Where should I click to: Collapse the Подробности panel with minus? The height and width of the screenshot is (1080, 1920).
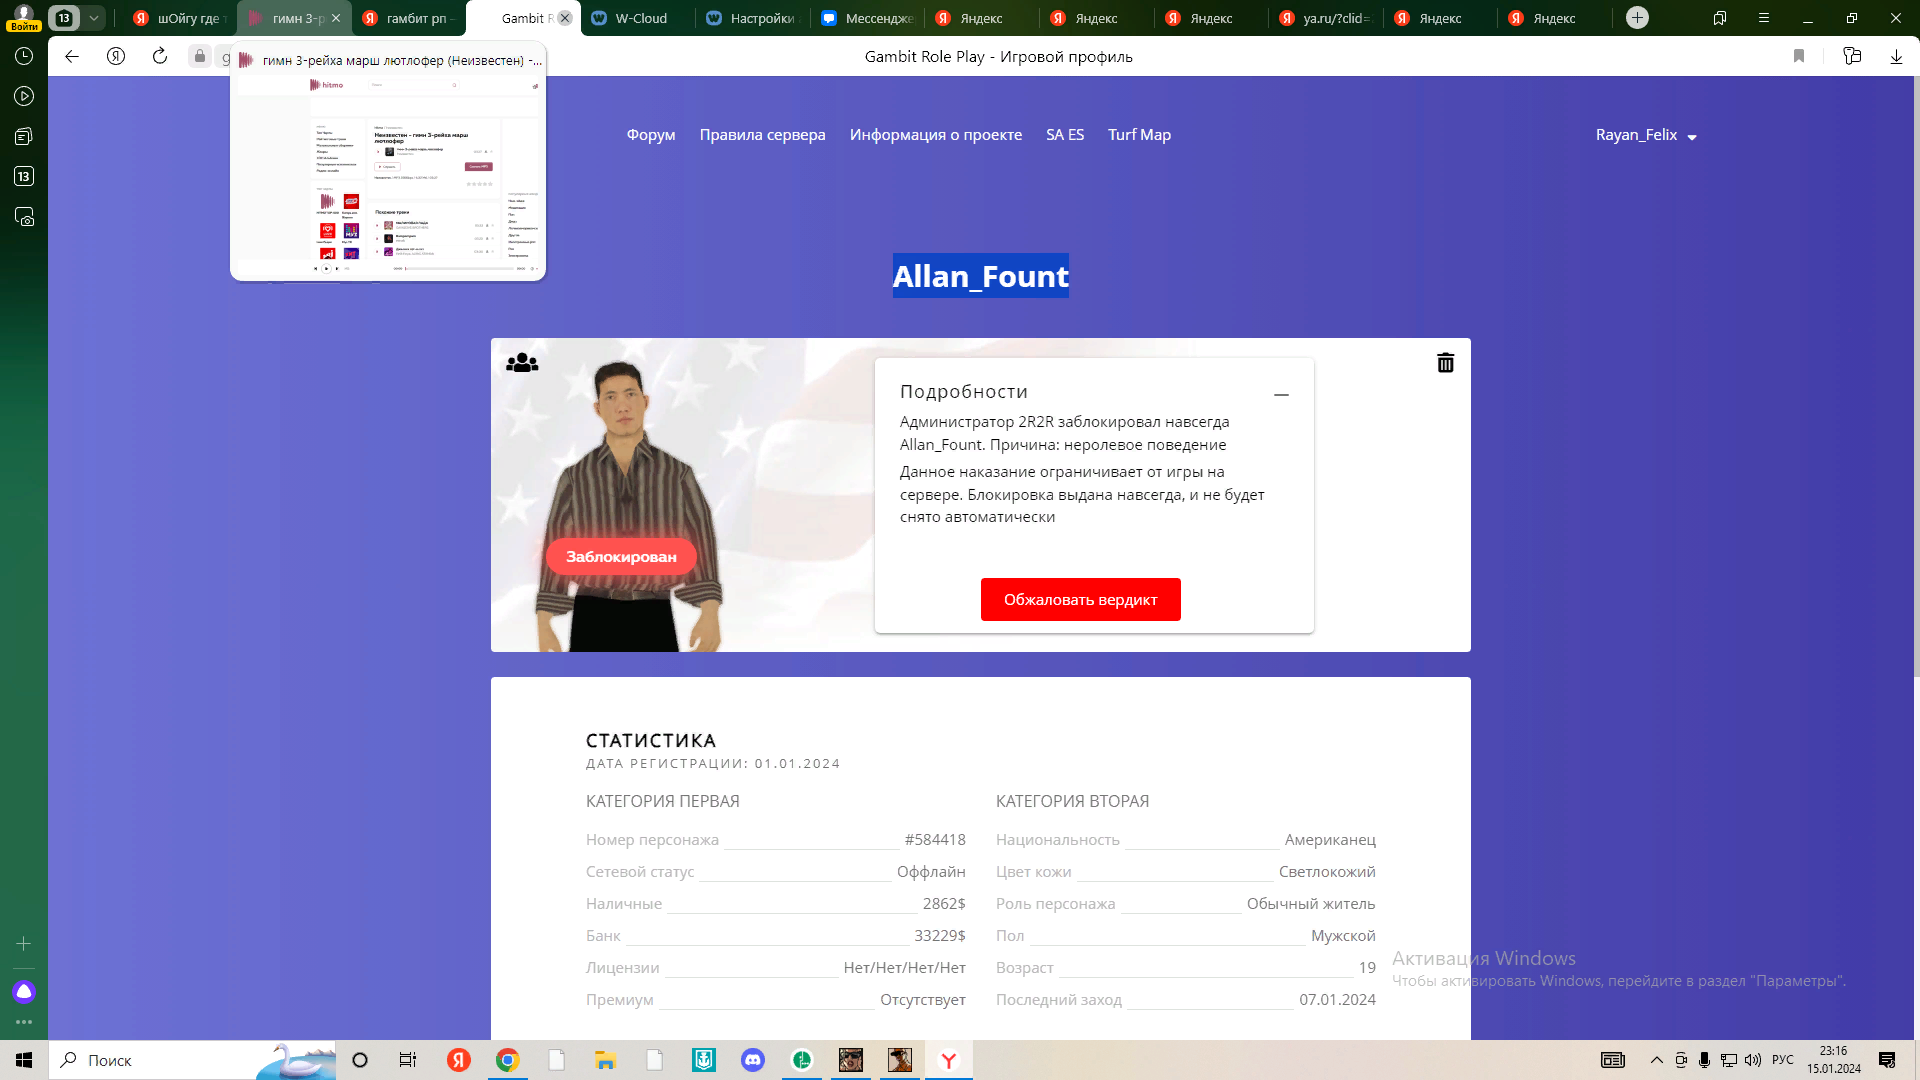pos(1281,395)
